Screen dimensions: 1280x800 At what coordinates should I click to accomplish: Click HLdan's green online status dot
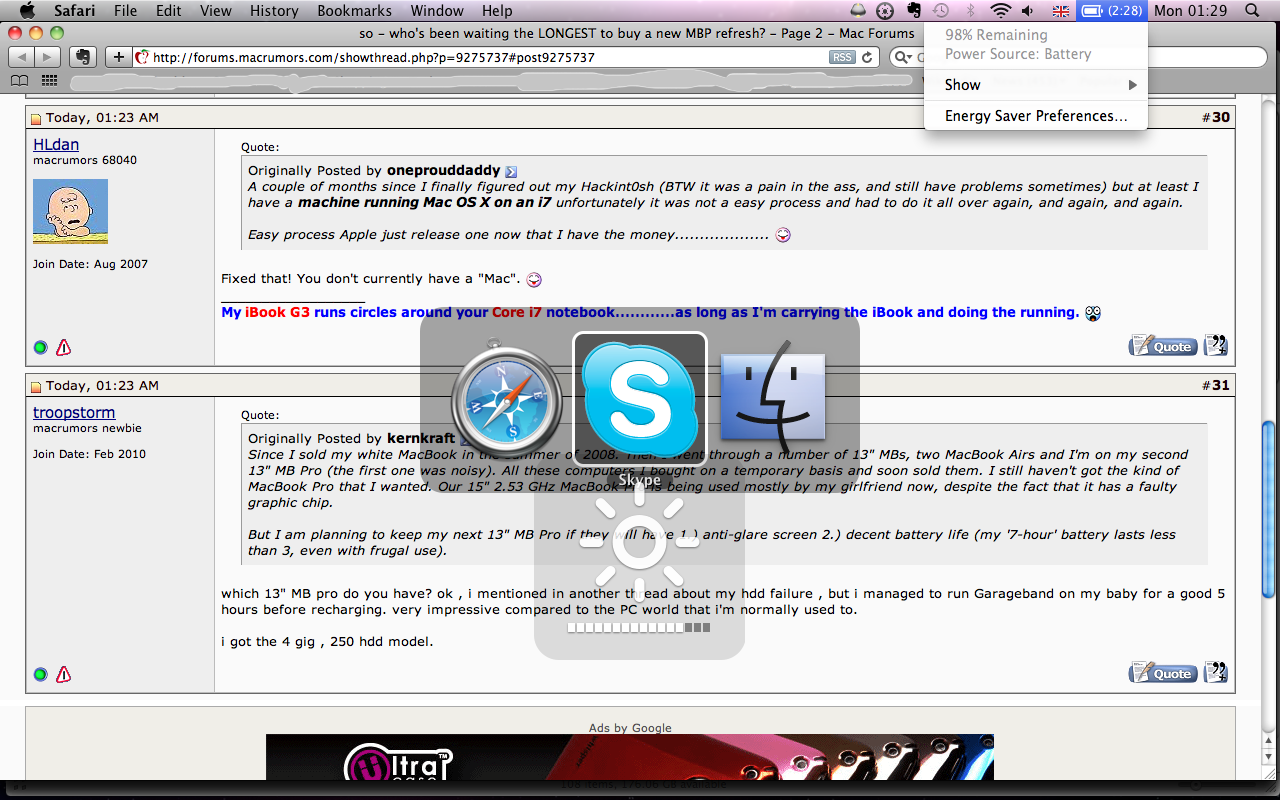[40, 348]
